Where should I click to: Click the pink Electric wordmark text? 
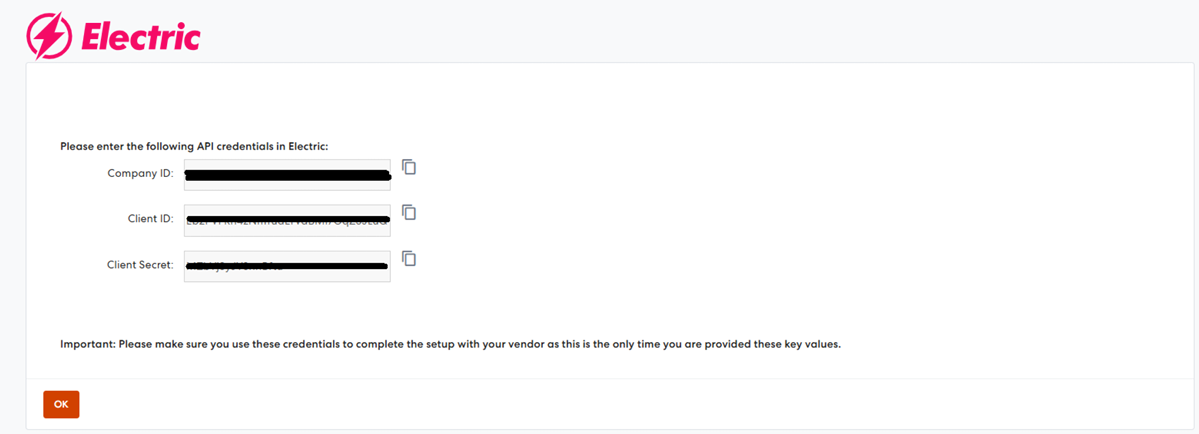(x=140, y=37)
